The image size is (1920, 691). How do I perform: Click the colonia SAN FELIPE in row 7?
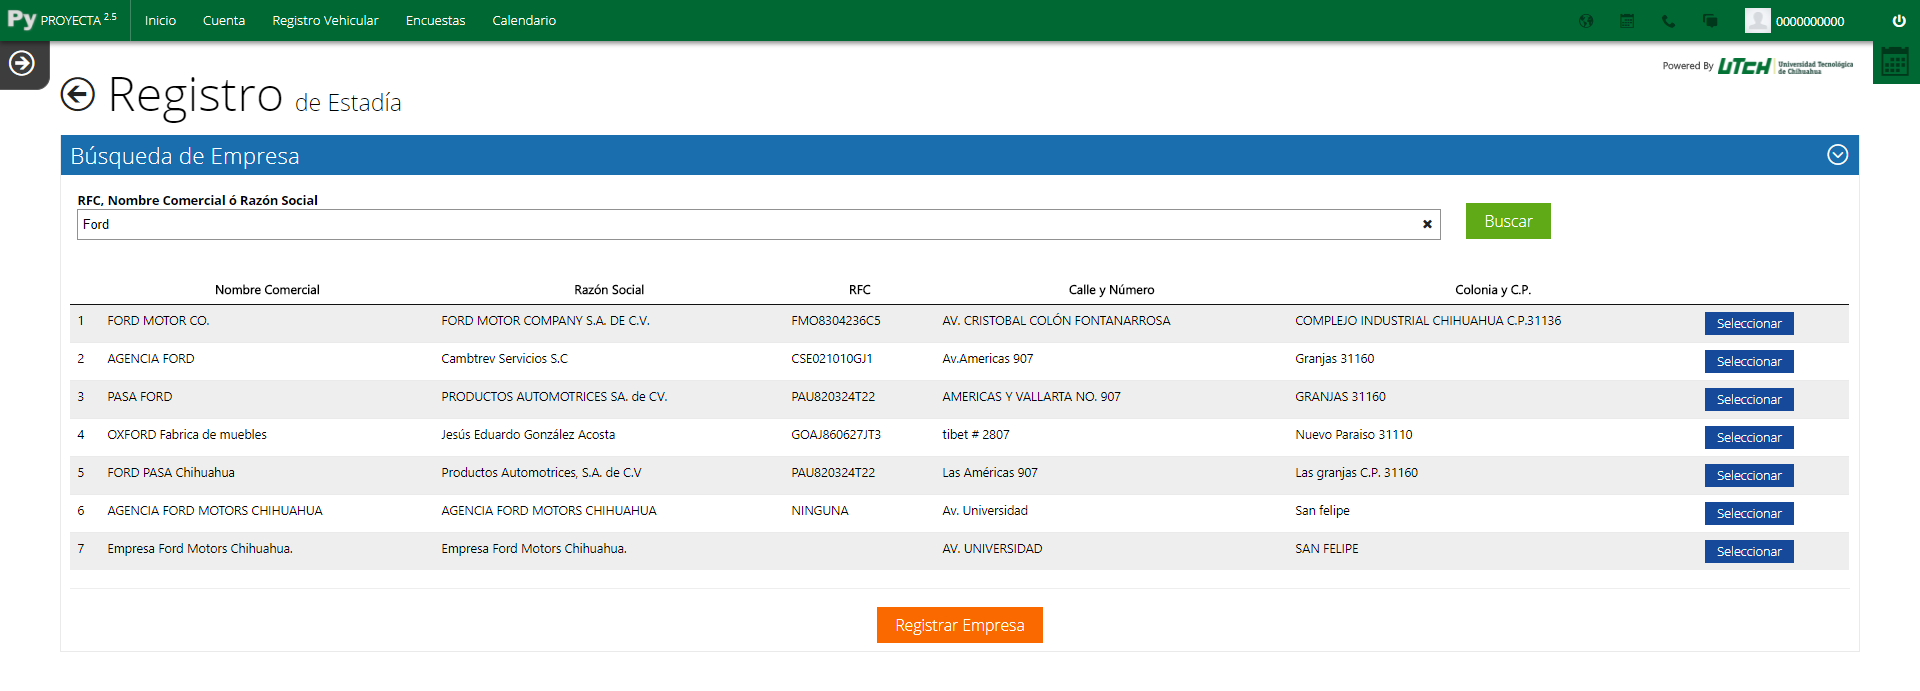pos(1327,549)
